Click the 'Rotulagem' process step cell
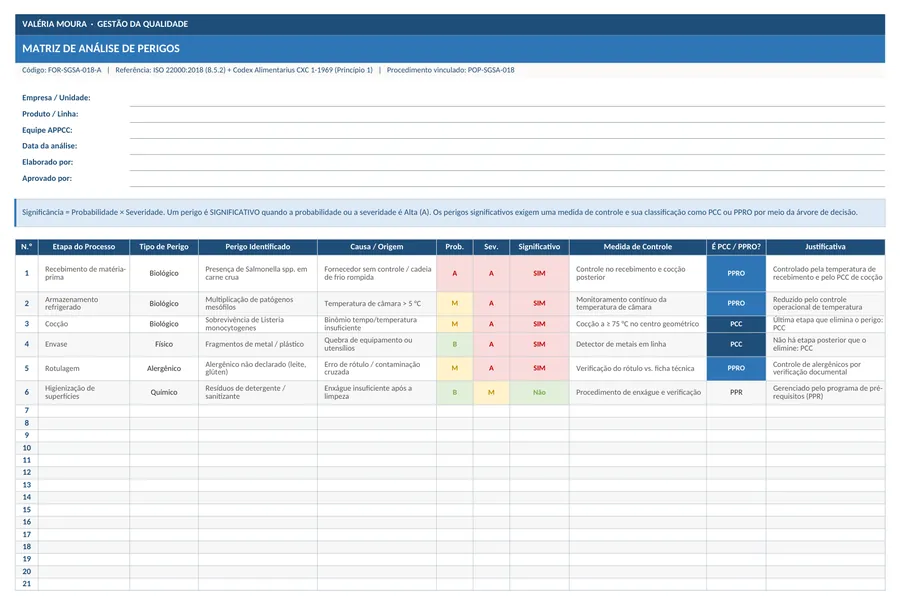Viewport: 900px width, 605px height. (x=84, y=369)
